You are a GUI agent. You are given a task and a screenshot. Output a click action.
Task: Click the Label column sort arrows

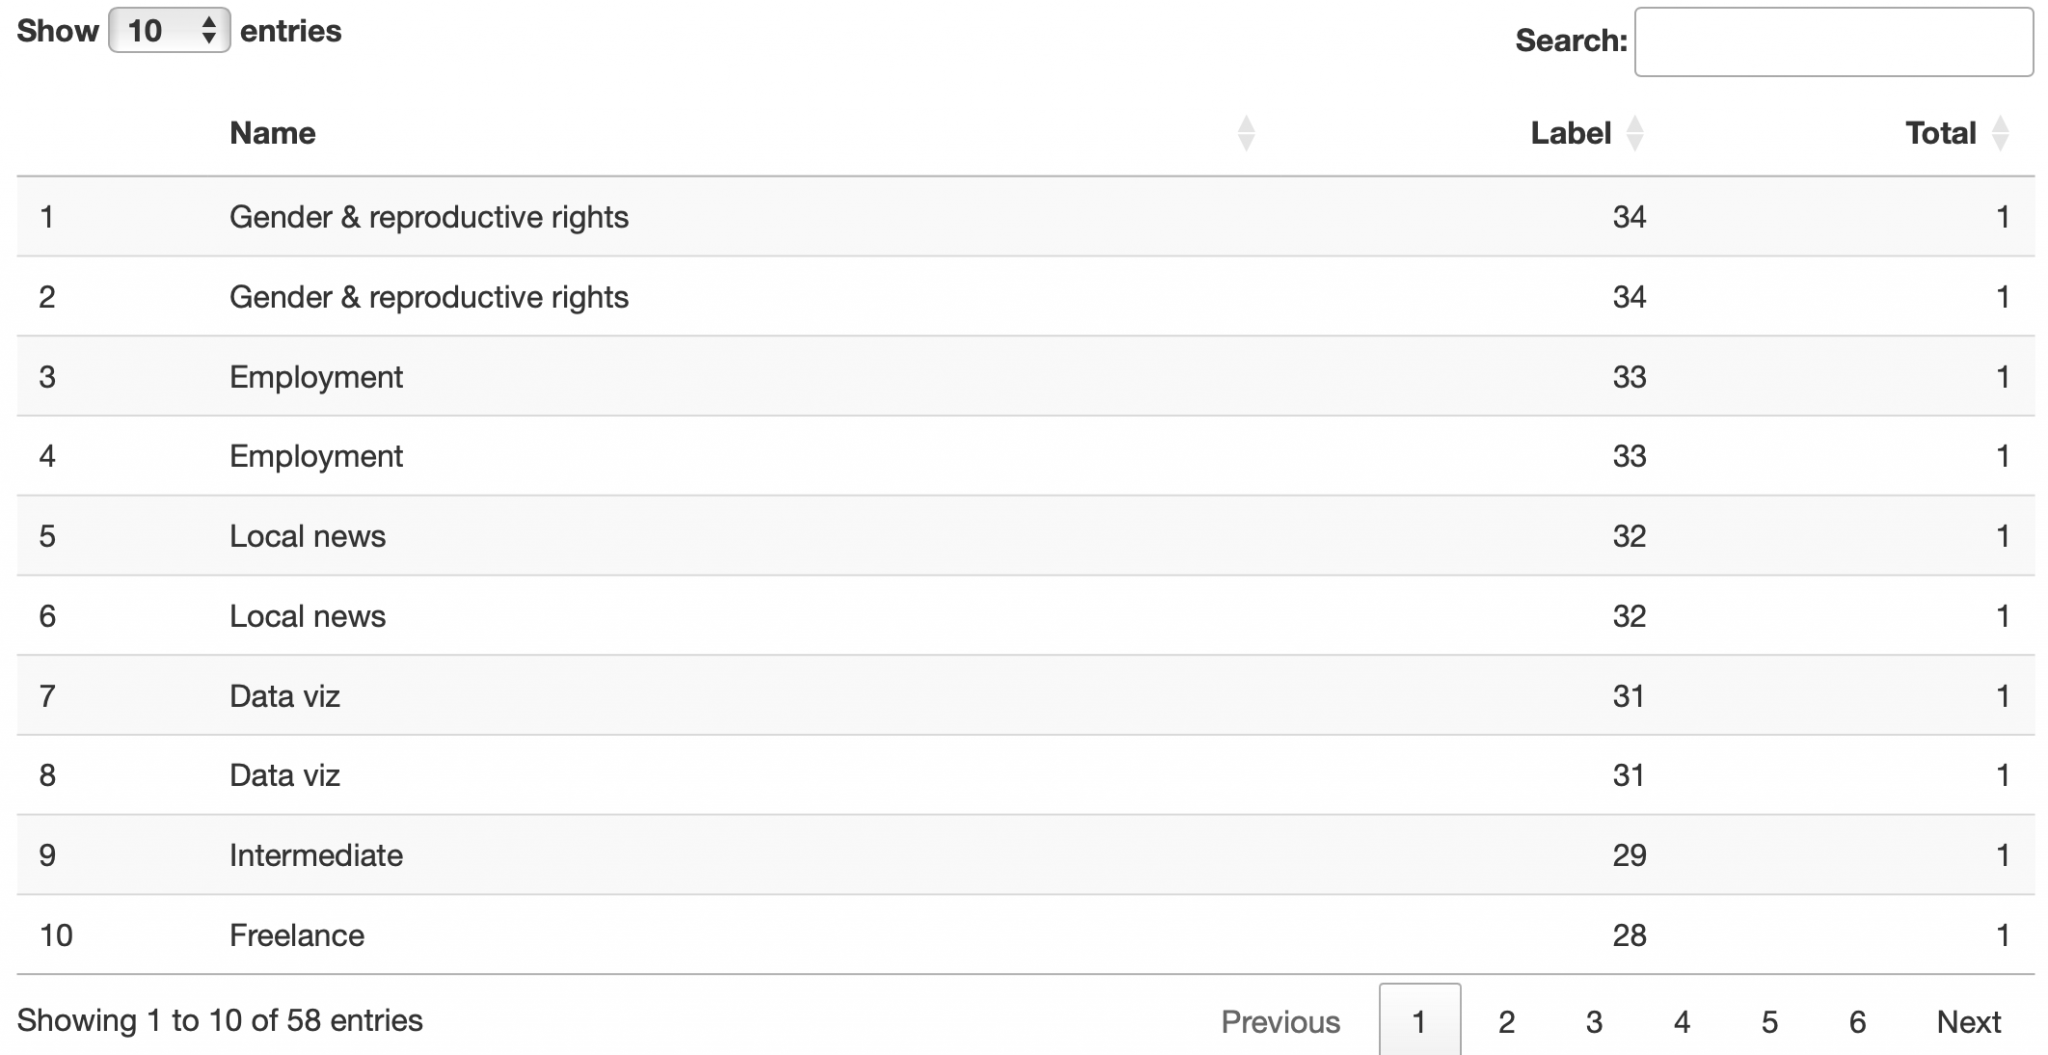click(x=1636, y=132)
